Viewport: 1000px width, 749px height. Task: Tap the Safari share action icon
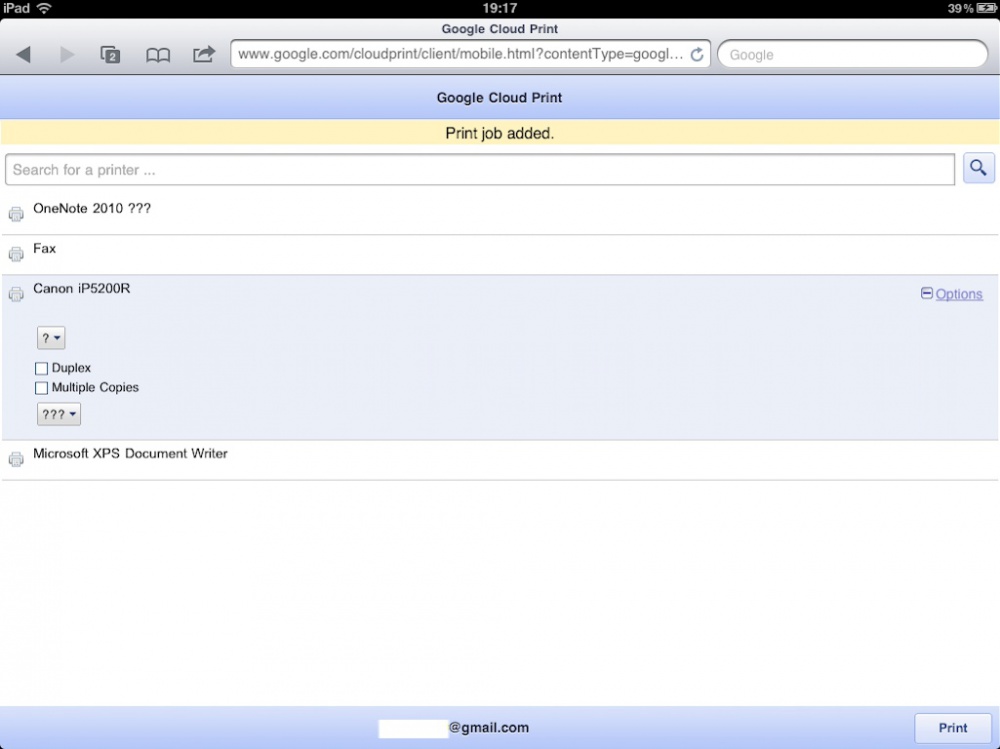tap(203, 54)
